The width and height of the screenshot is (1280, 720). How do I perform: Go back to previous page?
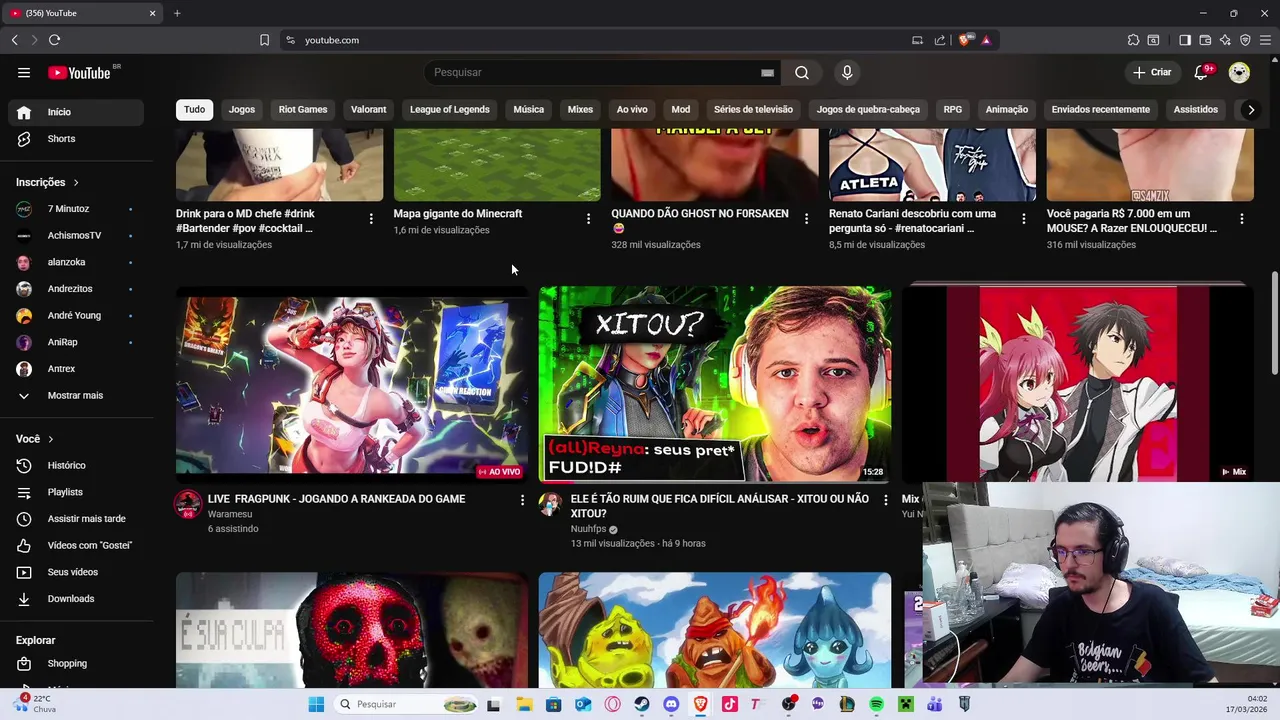(x=14, y=40)
